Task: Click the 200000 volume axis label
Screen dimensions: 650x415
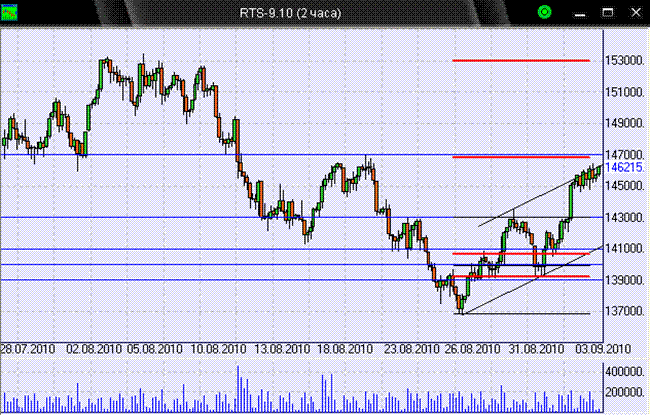Action: click(x=624, y=392)
